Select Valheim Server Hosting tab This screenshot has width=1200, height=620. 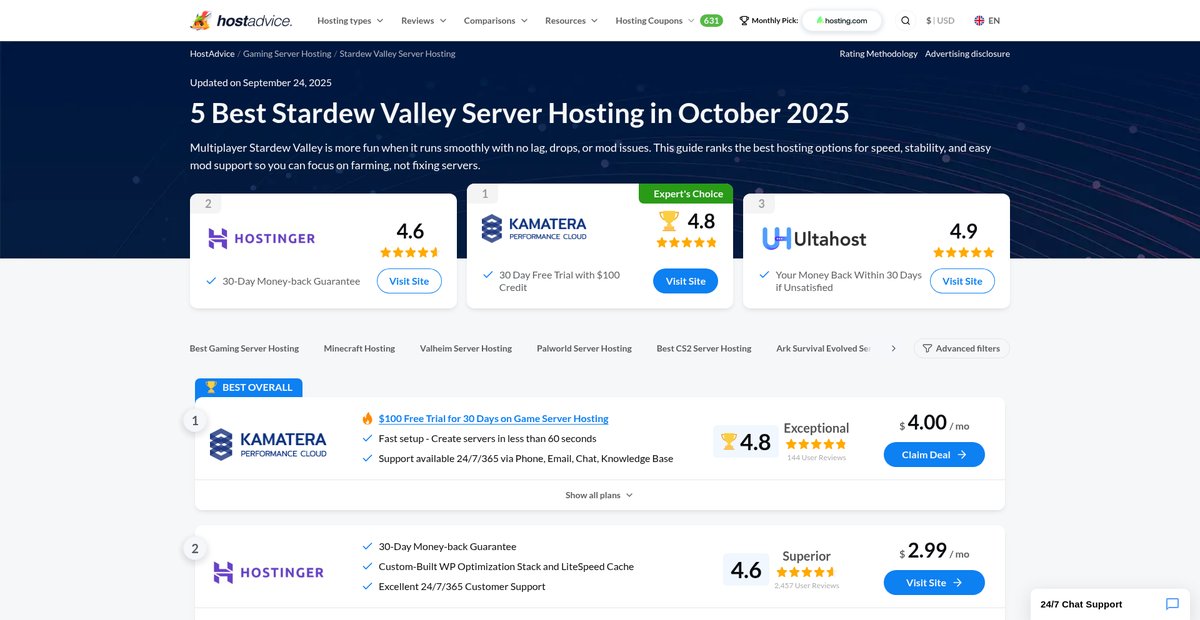pyautogui.click(x=466, y=348)
